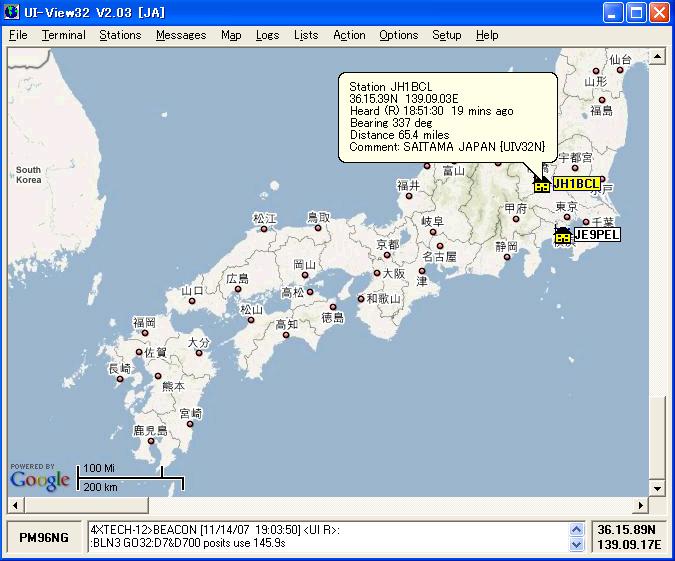
Task: Open the Messages menu
Action: (x=181, y=35)
